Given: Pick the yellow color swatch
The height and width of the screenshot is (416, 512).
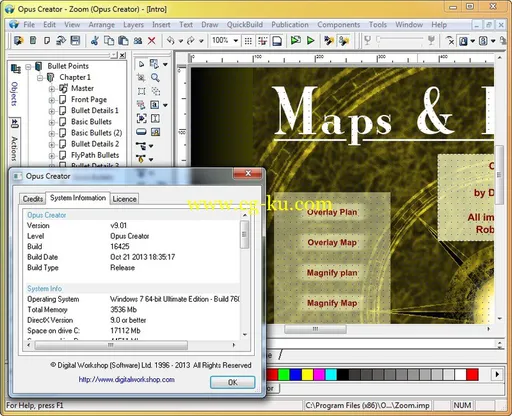Looking at the screenshot, I should click(x=307, y=375).
